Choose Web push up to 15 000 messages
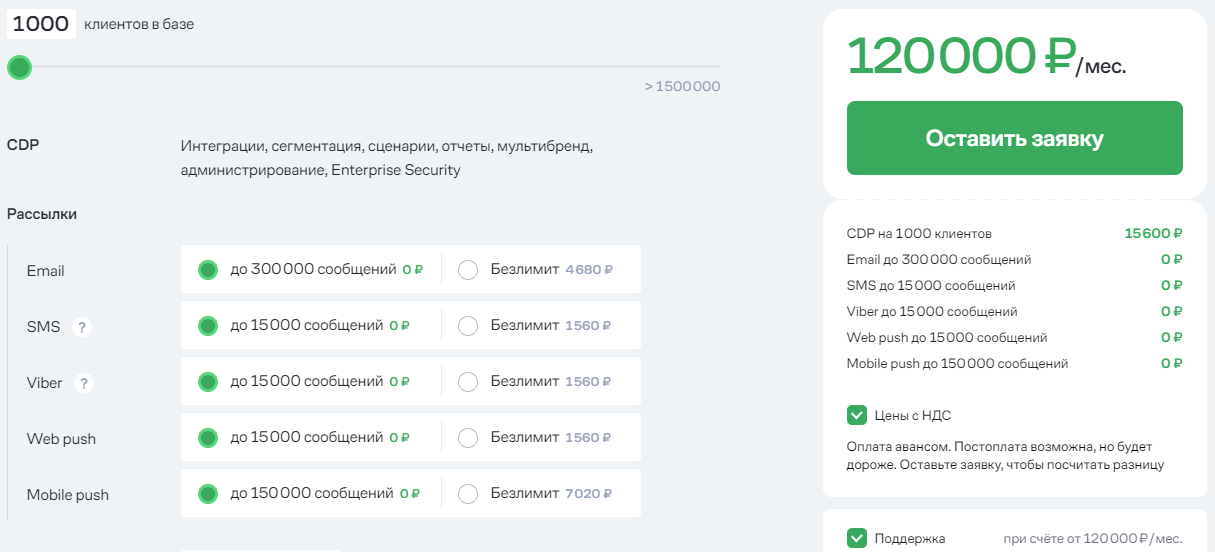 tap(208, 438)
